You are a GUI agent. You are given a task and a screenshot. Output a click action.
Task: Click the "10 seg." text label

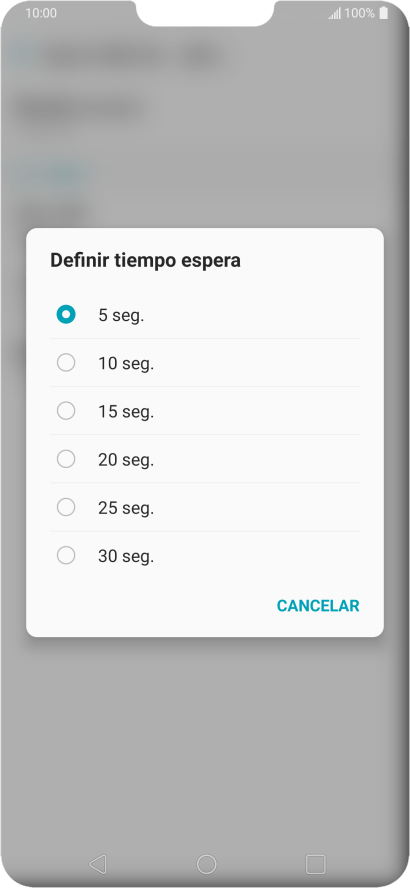point(126,364)
